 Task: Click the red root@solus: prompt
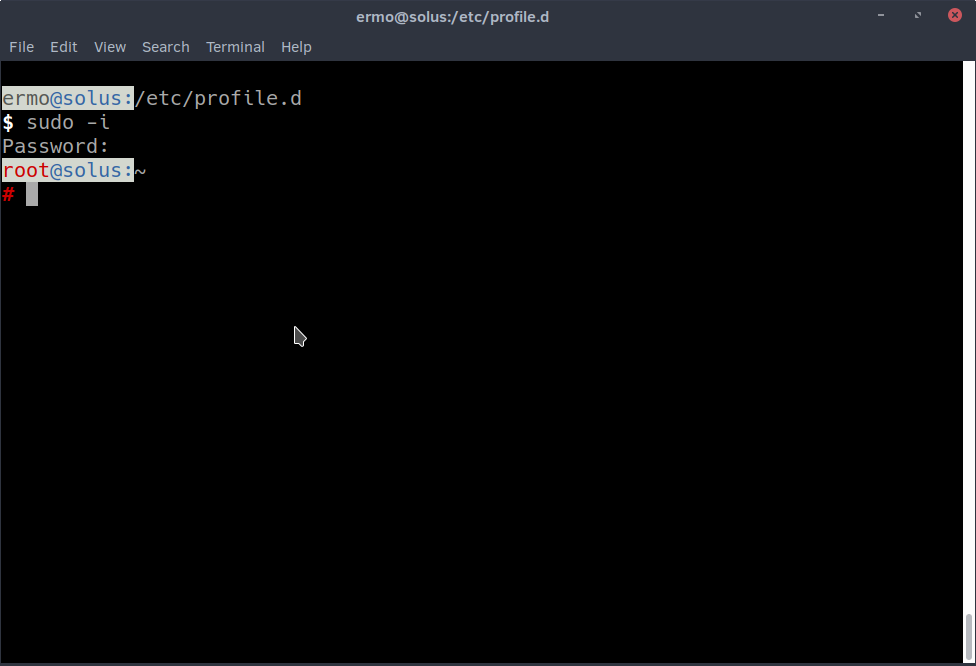tap(68, 170)
